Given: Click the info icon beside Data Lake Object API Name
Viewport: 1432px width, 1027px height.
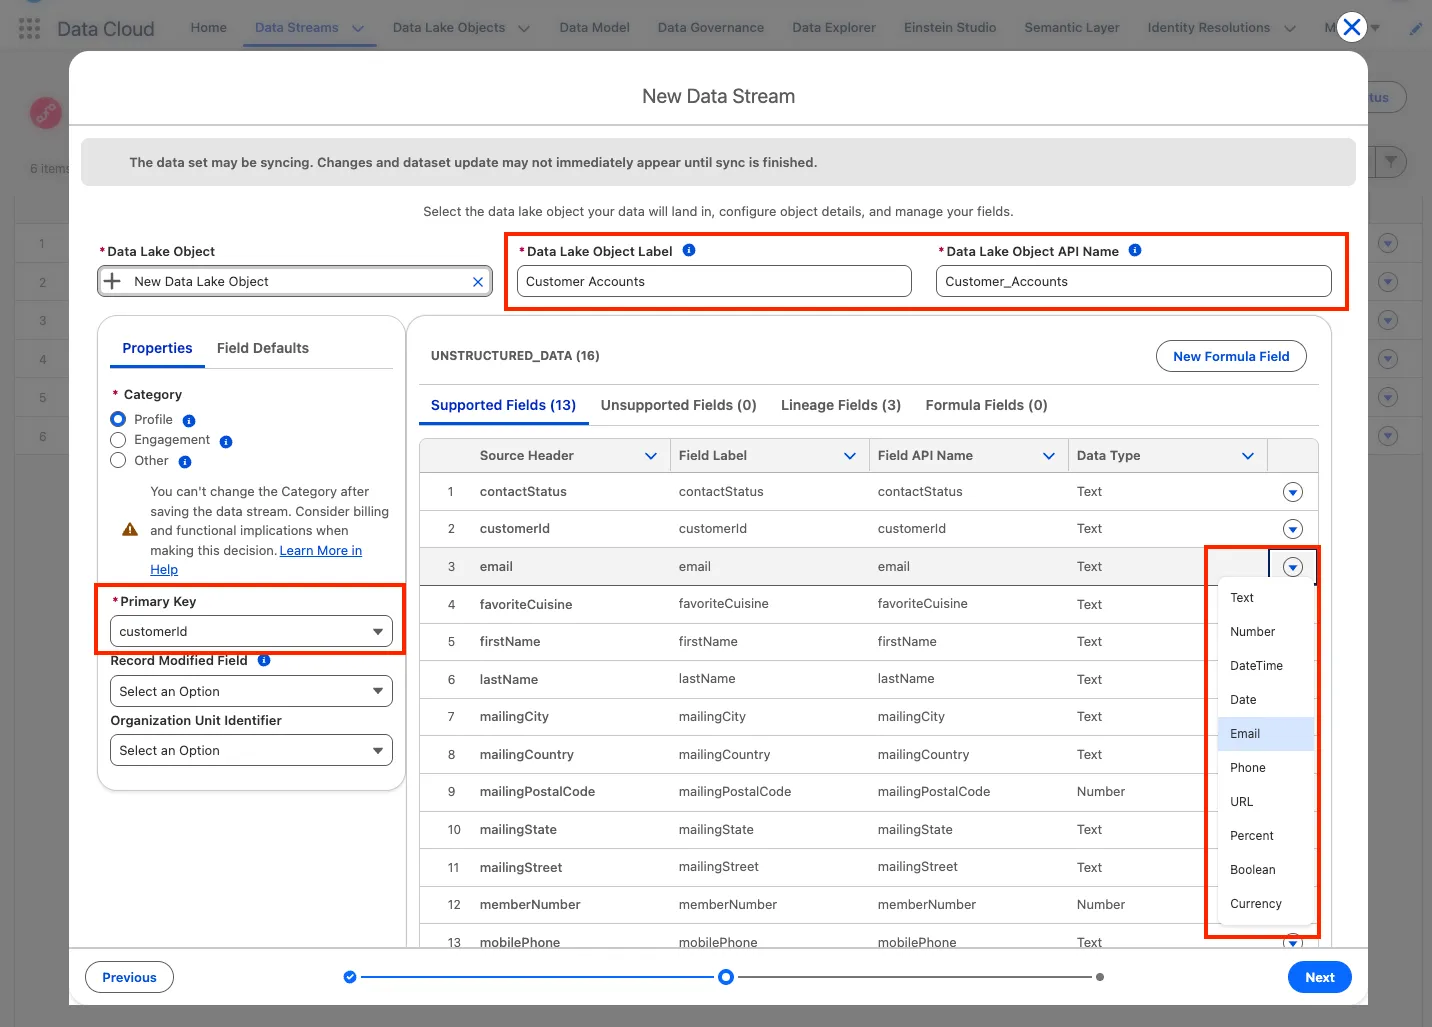Looking at the screenshot, I should click(1135, 251).
